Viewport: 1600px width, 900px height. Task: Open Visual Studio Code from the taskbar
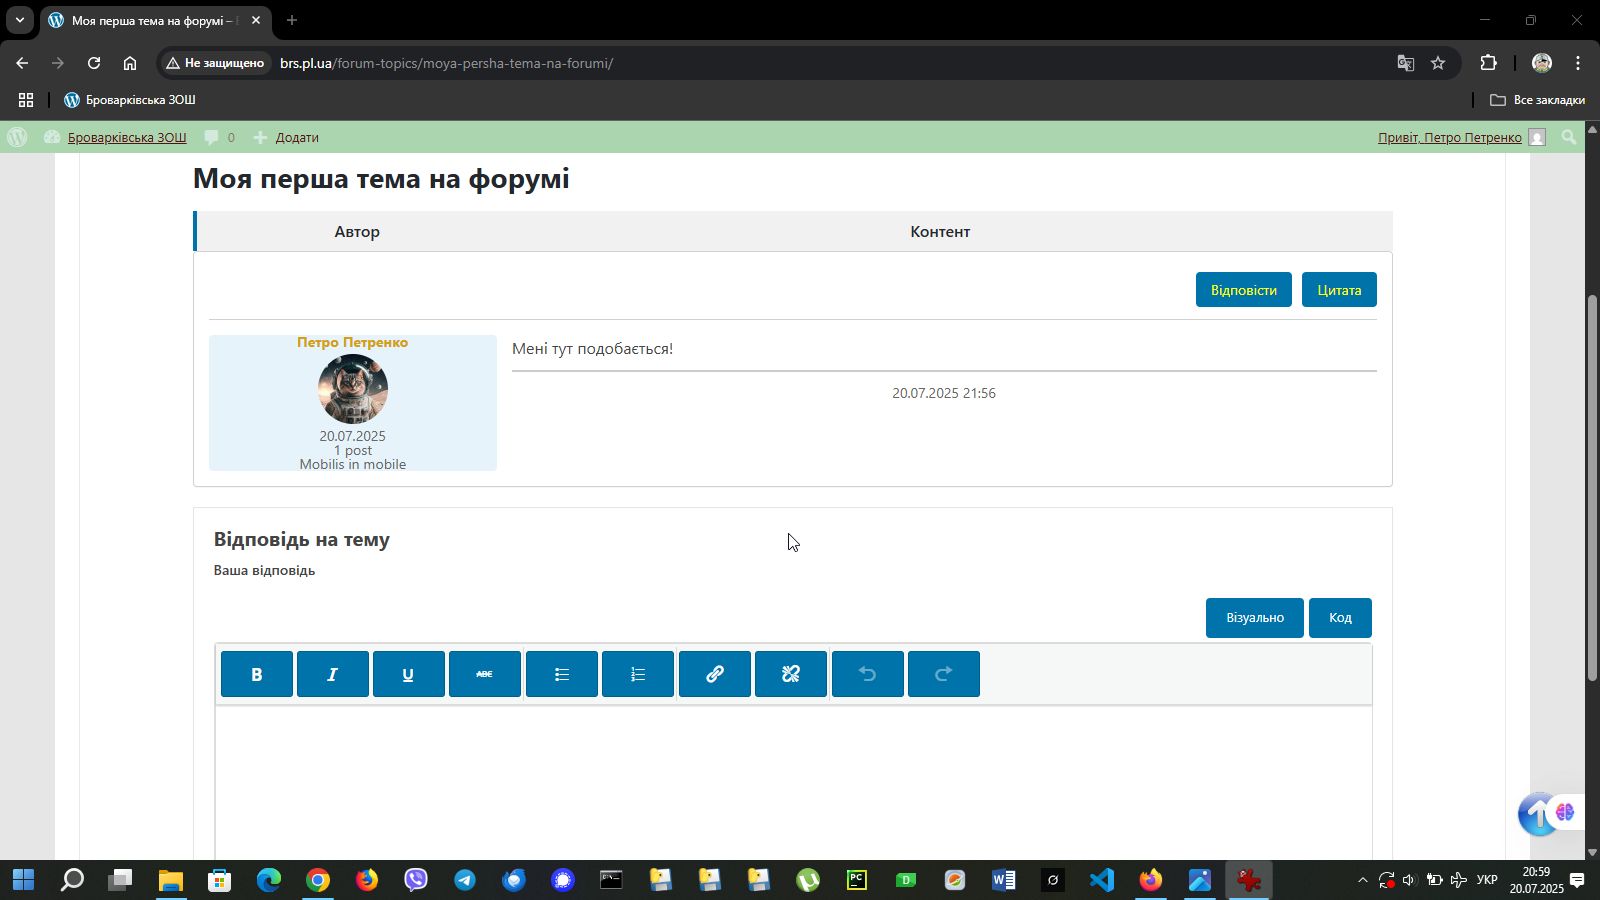[x=1101, y=880]
